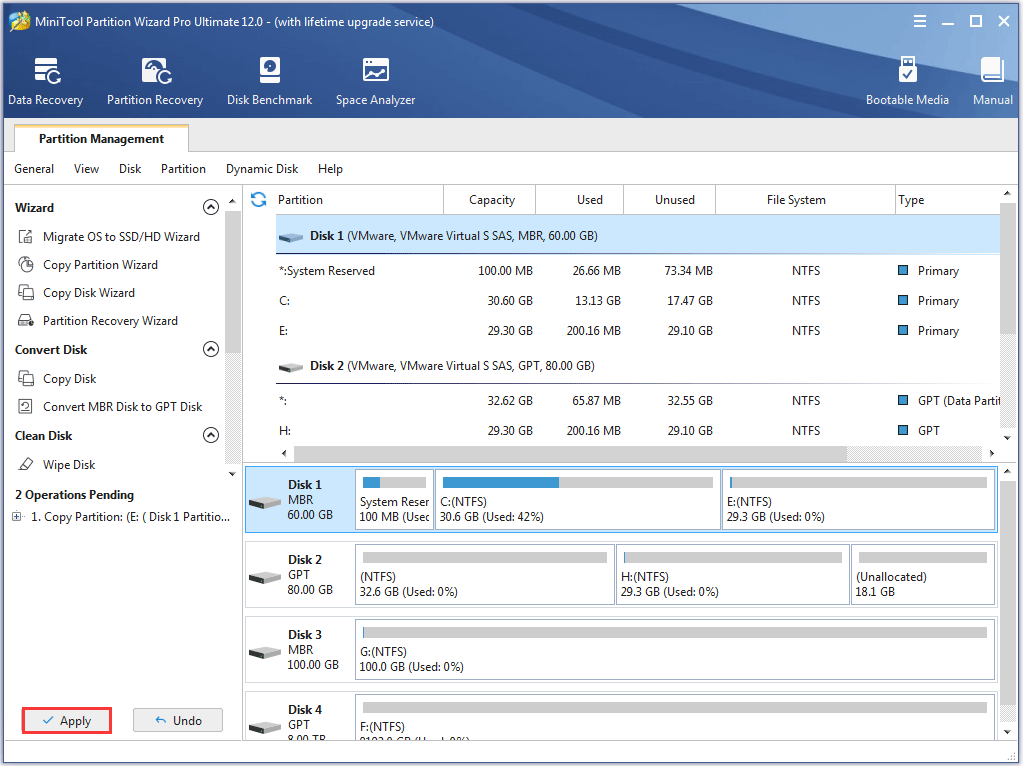Click the Copy Partition Wizard icon
Image resolution: width=1023 pixels, height=766 pixels.
pyautogui.click(x=25, y=264)
